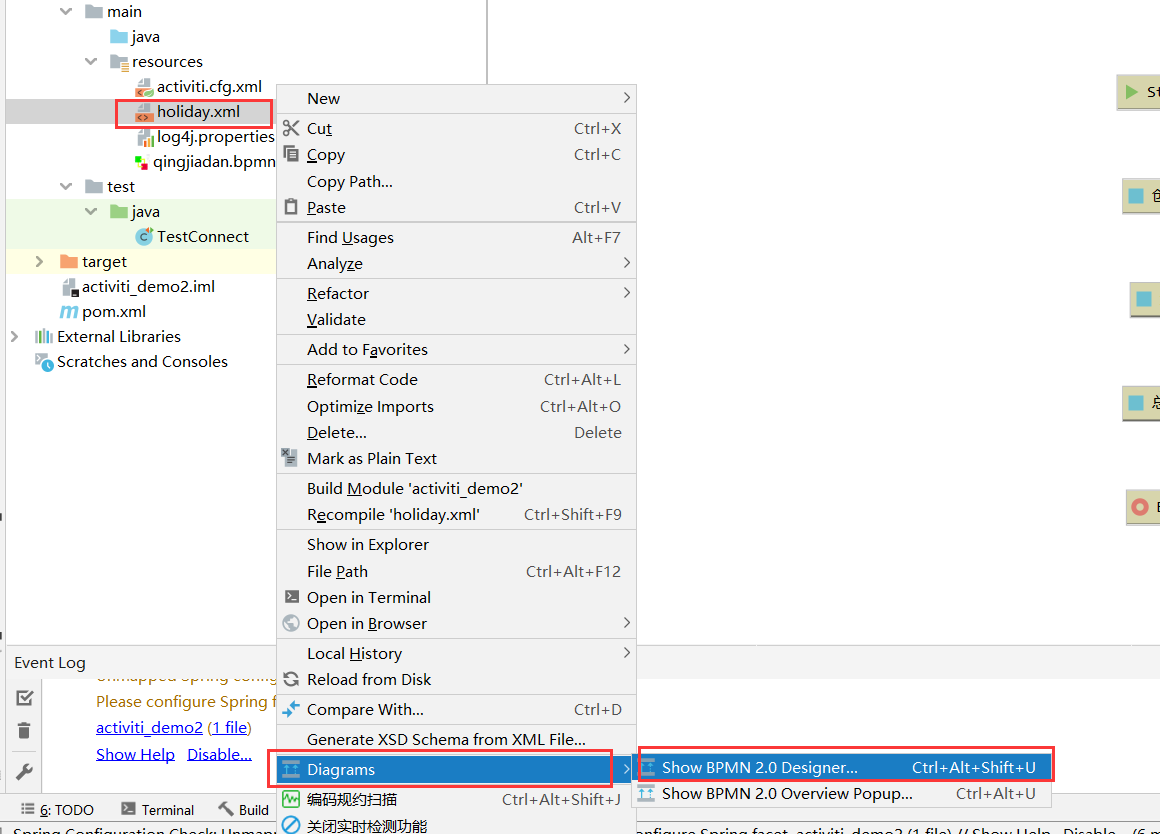The image size is (1160, 834).
Task: Open the Terminal tool window tab
Action: coord(158,810)
